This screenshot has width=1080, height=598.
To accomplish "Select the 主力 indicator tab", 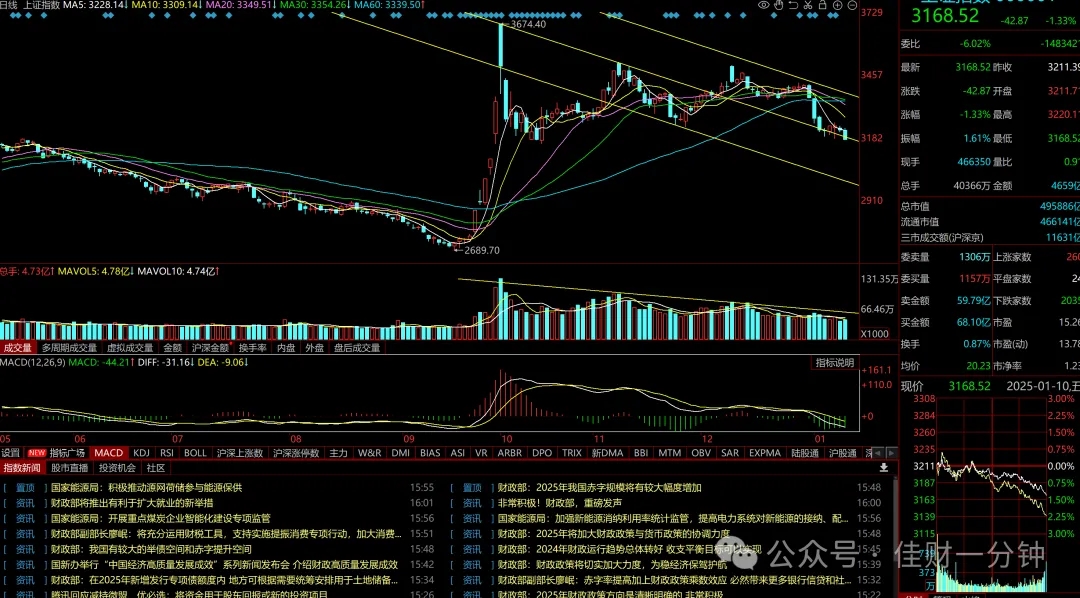I will 338,453.
